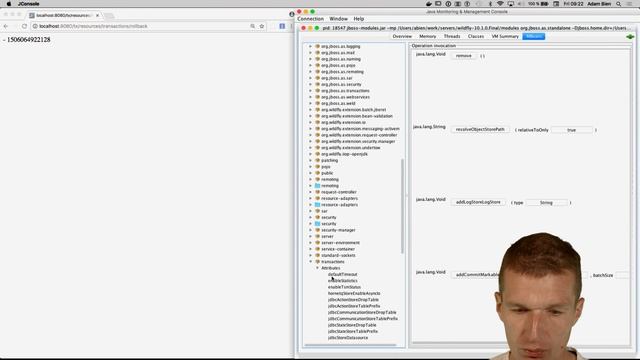The image size is (640, 360).
Task: Select the server-environment tree item
Action: pyautogui.click(x=340, y=243)
